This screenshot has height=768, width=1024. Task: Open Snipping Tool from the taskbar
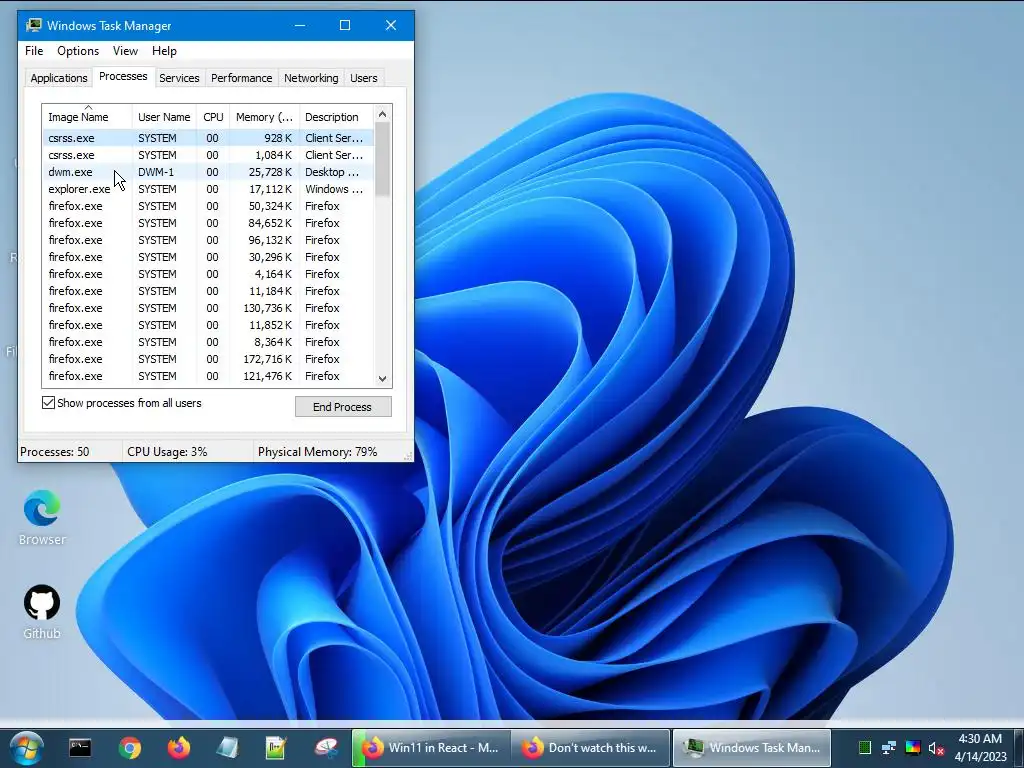pyautogui.click(x=325, y=748)
